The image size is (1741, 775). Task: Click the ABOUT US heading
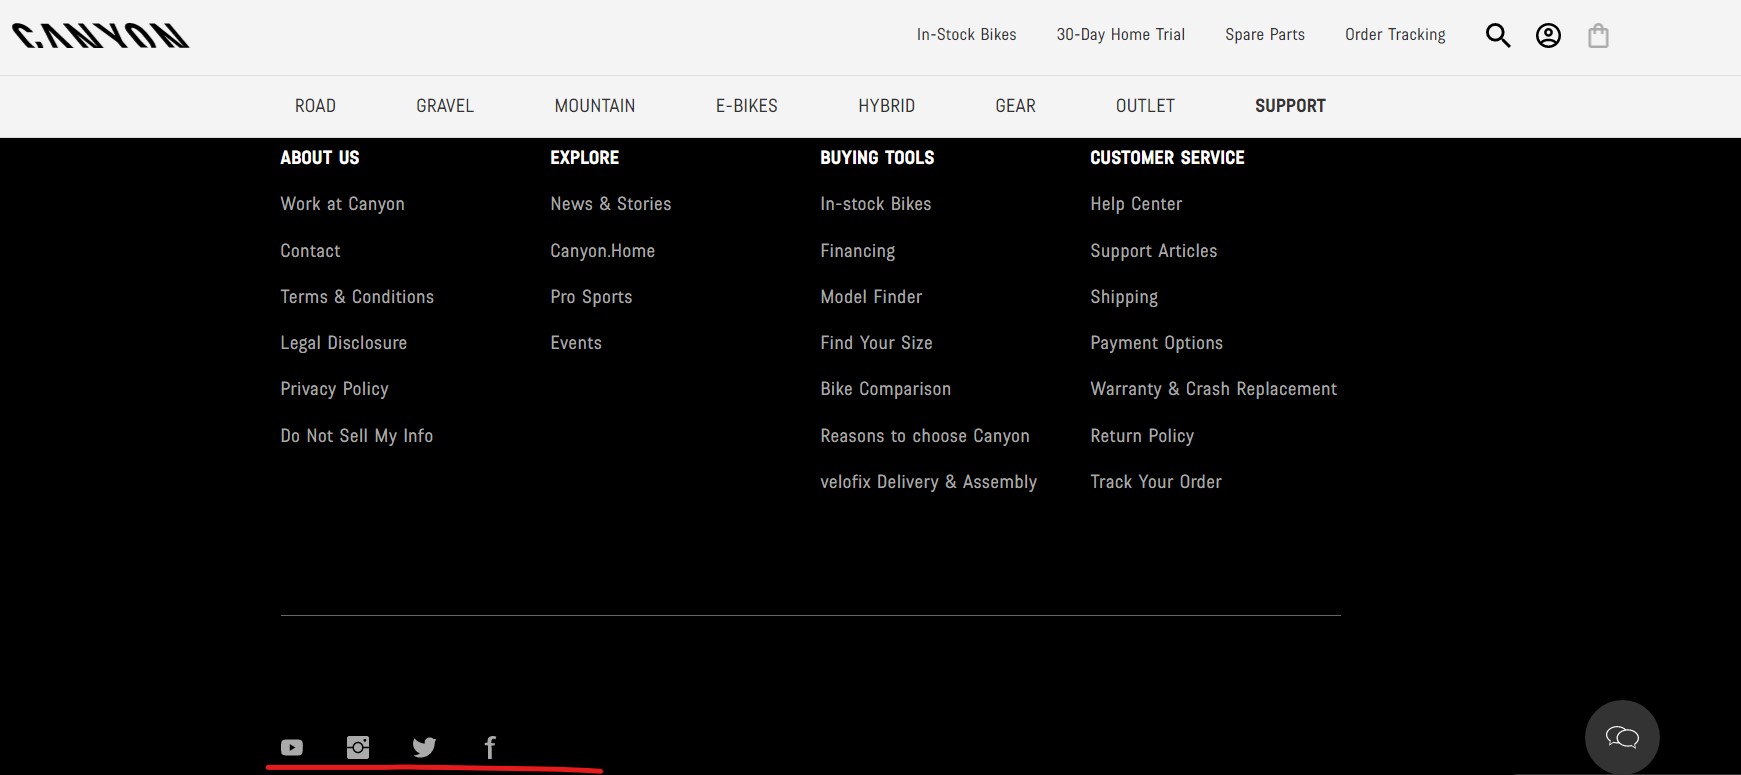(320, 158)
